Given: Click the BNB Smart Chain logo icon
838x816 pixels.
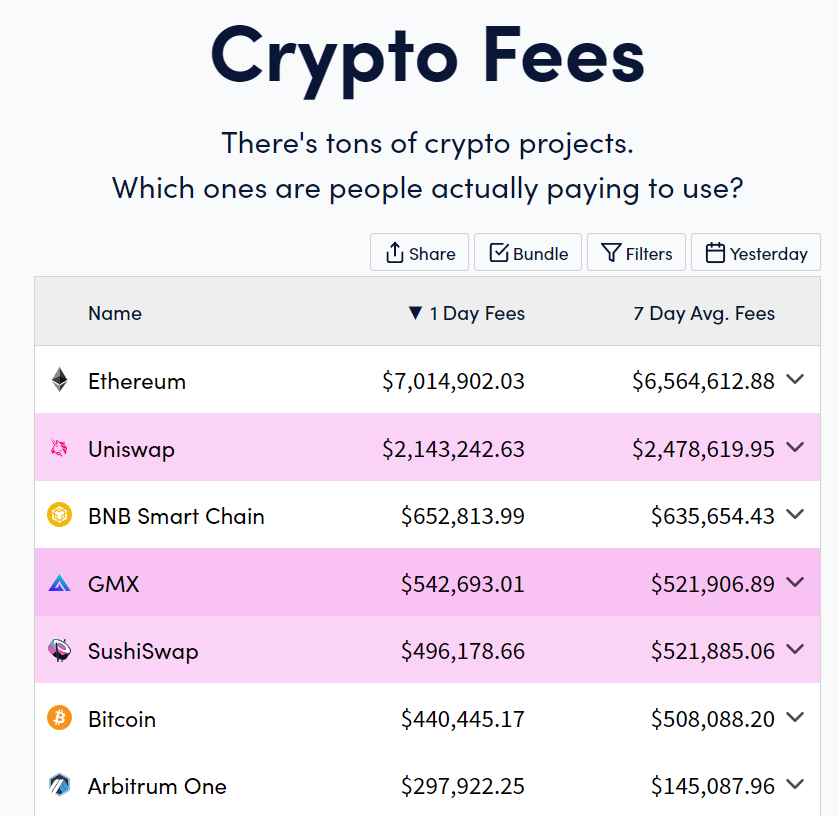Looking at the screenshot, I should (59, 515).
